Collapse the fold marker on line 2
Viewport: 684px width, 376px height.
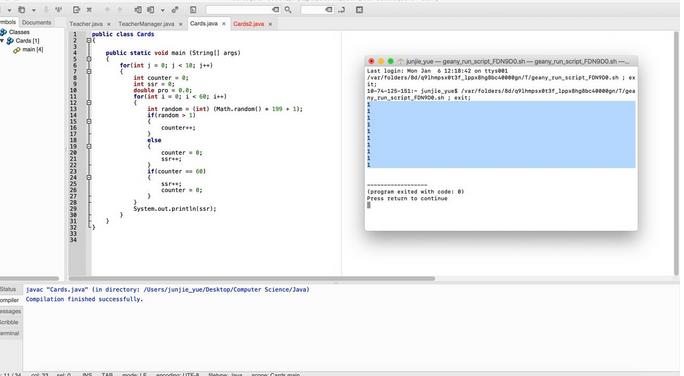(89, 40)
